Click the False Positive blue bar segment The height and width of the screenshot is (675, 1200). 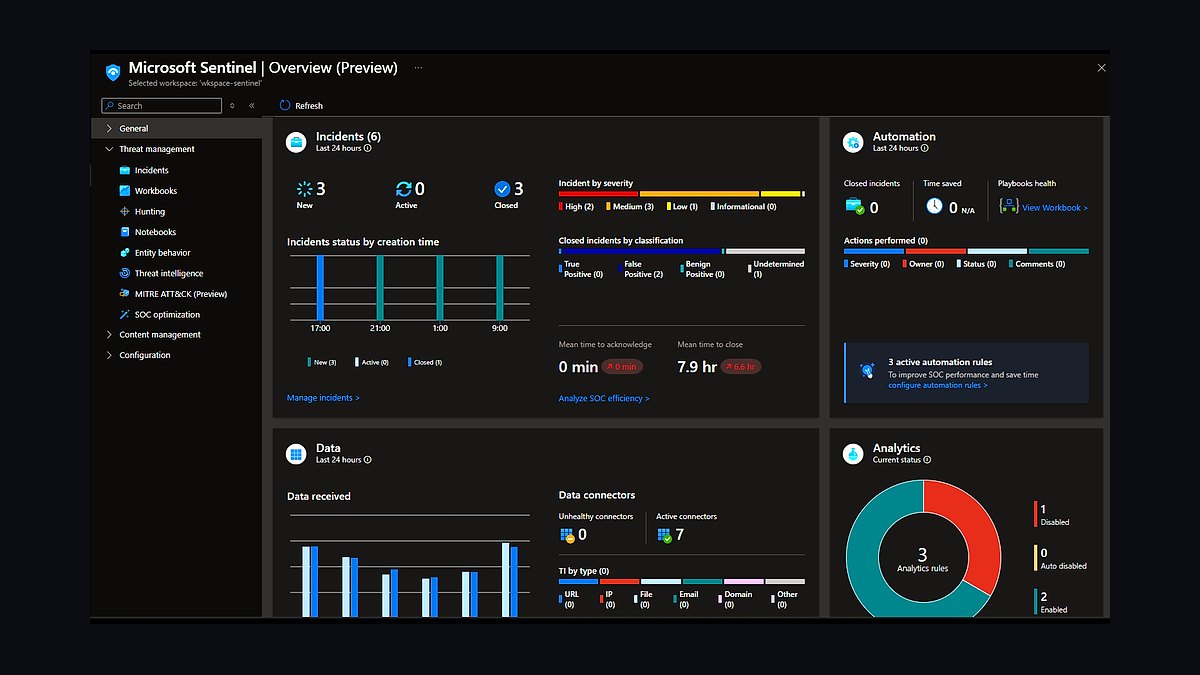(x=640, y=251)
